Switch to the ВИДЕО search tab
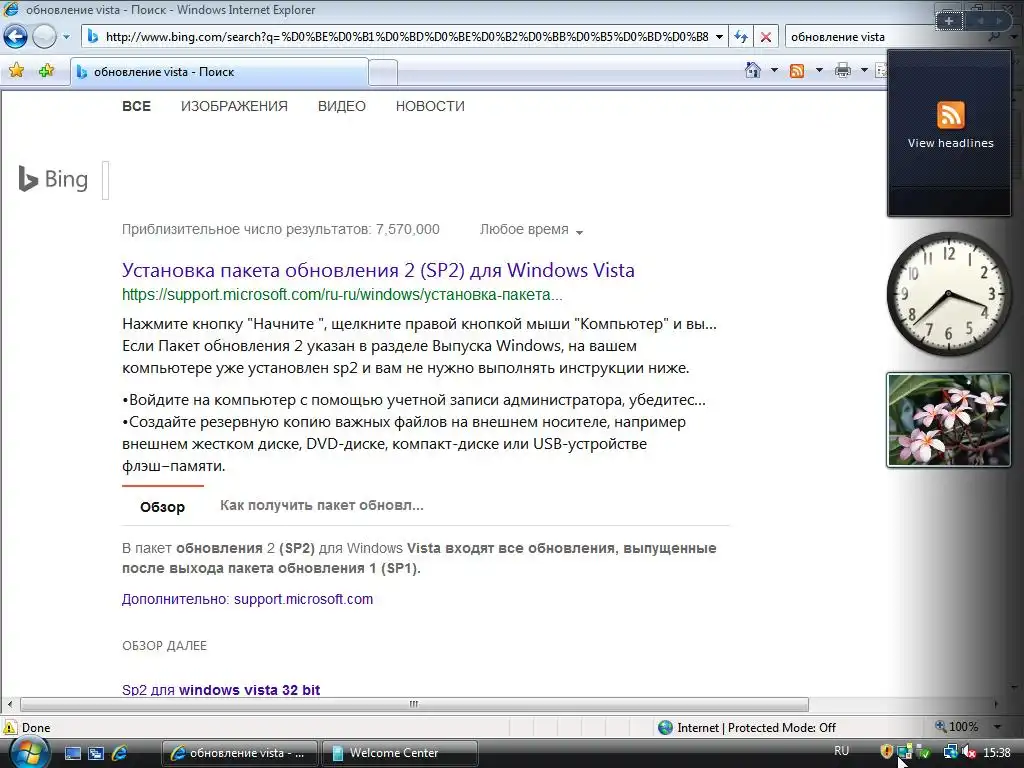Viewport: 1024px width, 768px height. [342, 106]
